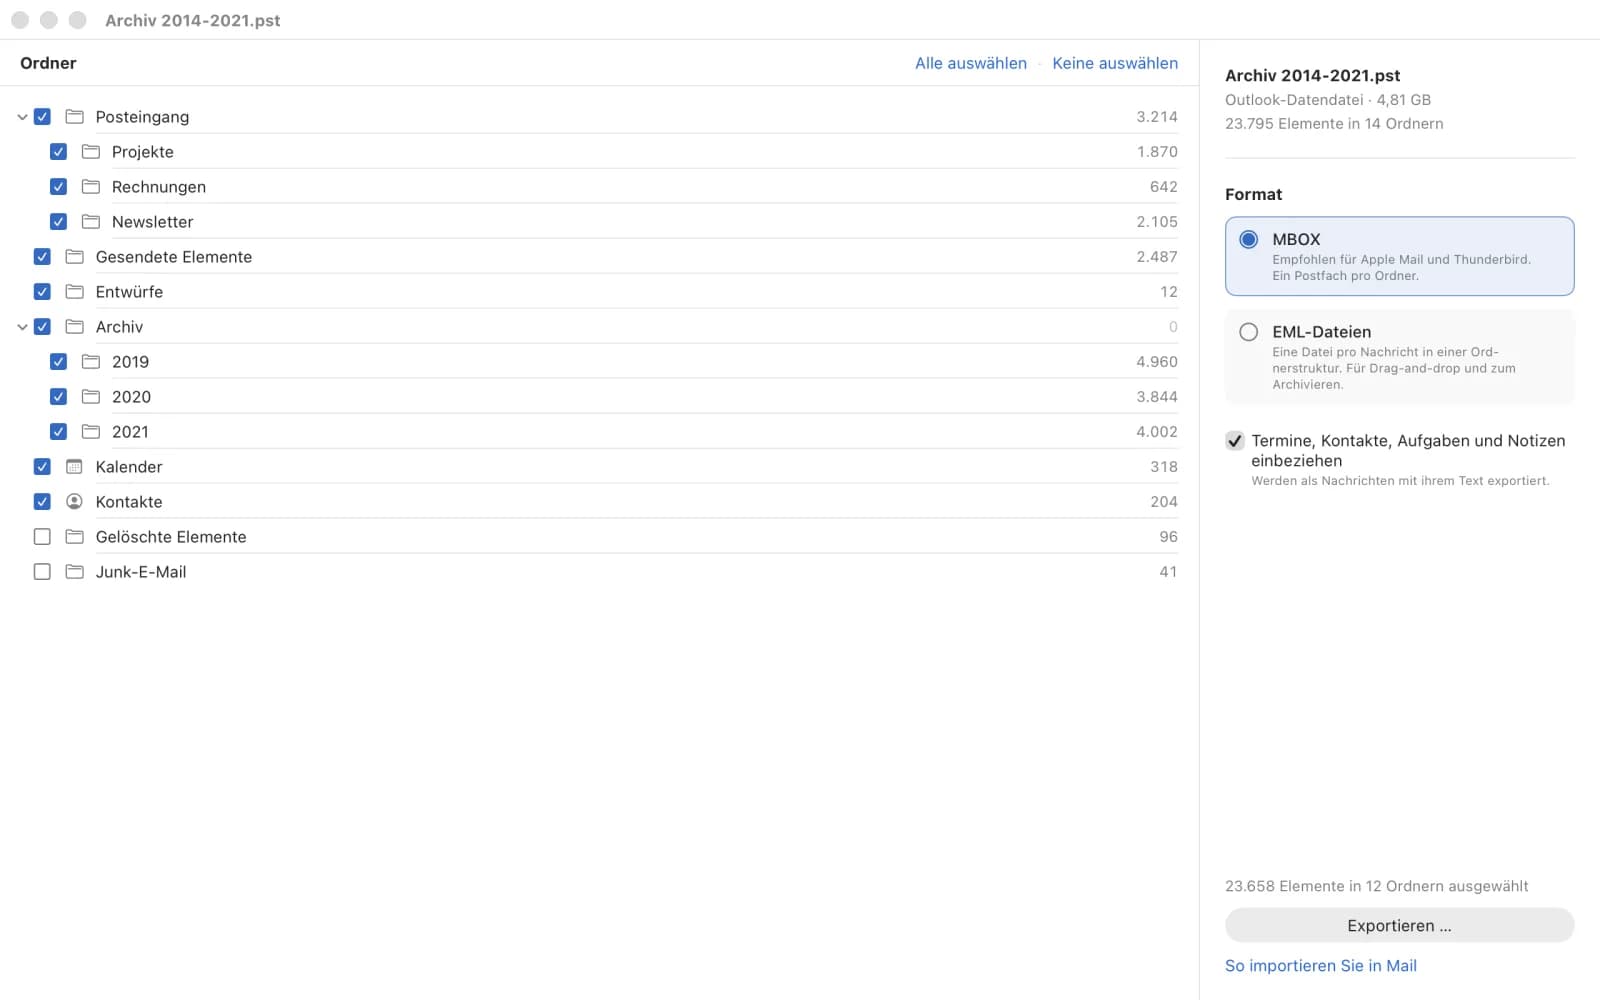Viewport: 1600px width, 1000px height.
Task: Click the Newsletter folder icon
Action: (x=91, y=222)
